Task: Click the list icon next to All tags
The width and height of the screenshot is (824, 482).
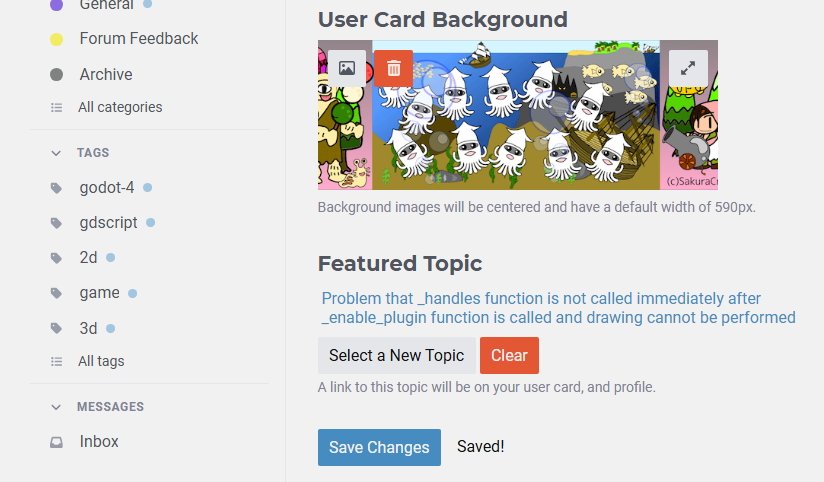Action: [x=56, y=362]
